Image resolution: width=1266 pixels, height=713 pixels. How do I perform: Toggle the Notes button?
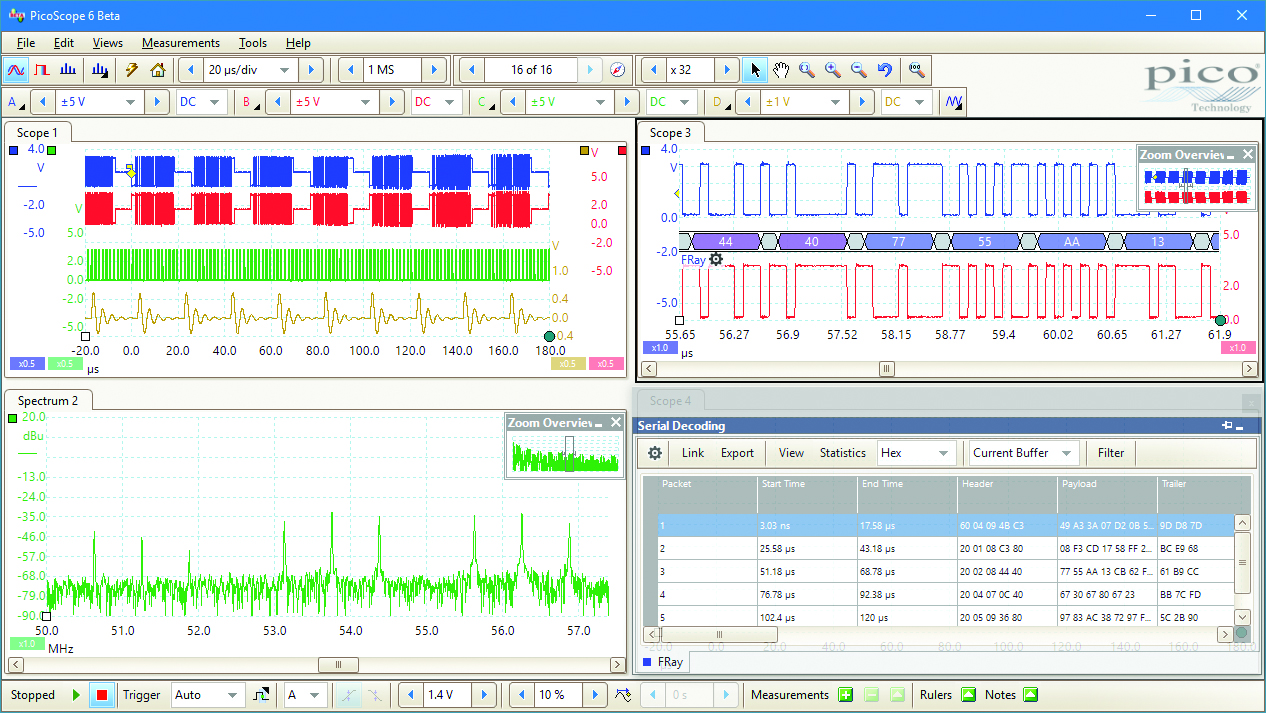pos(1031,695)
